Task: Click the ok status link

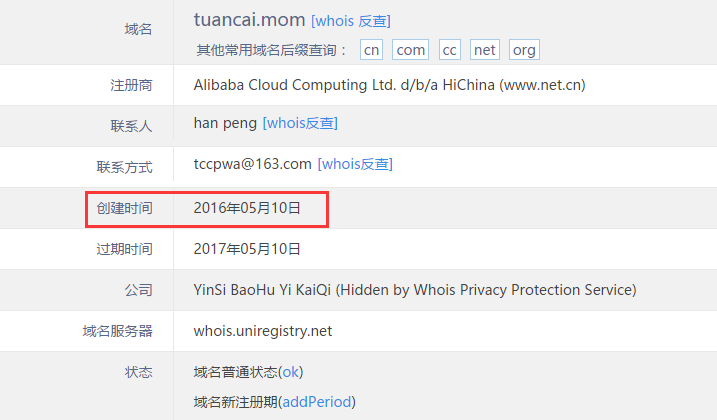Action: coord(290,372)
